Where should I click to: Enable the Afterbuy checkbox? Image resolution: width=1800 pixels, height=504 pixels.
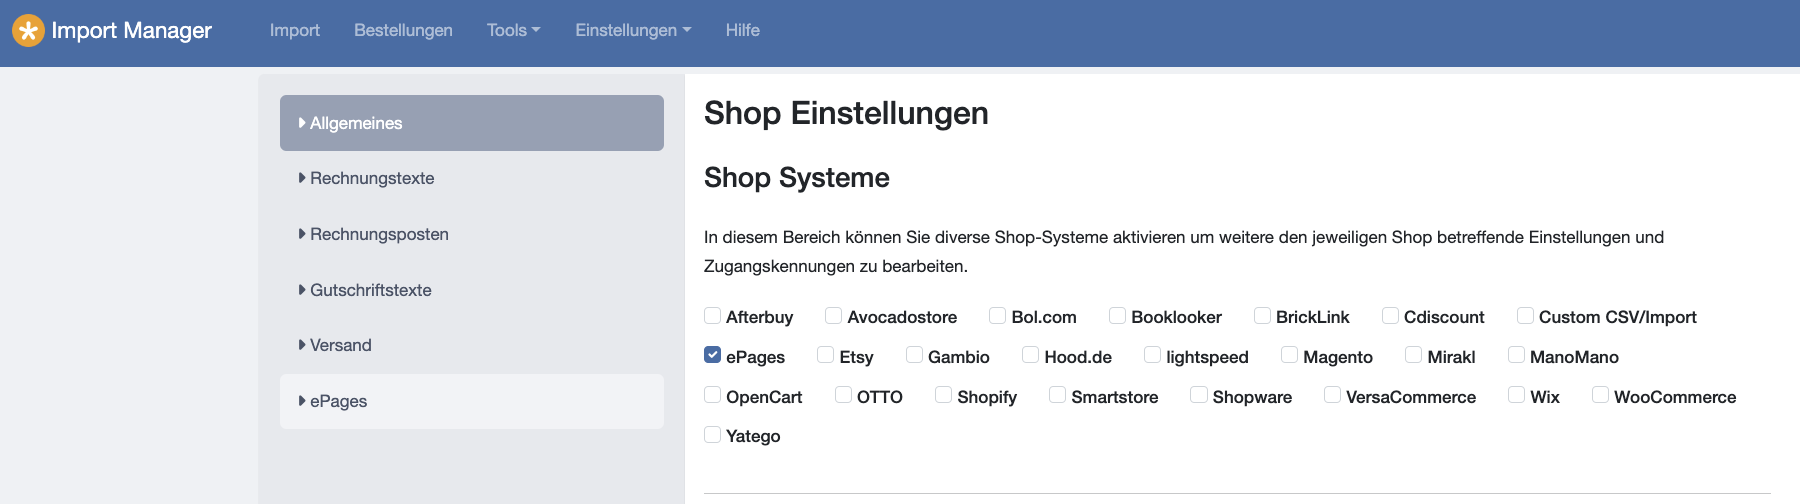pos(712,315)
